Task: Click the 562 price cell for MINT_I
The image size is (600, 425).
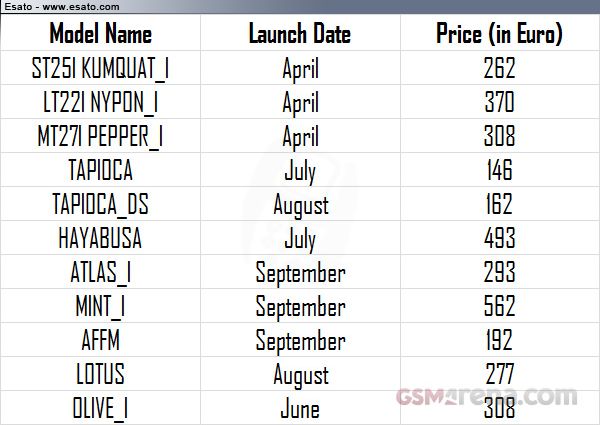Action: pos(500,306)
